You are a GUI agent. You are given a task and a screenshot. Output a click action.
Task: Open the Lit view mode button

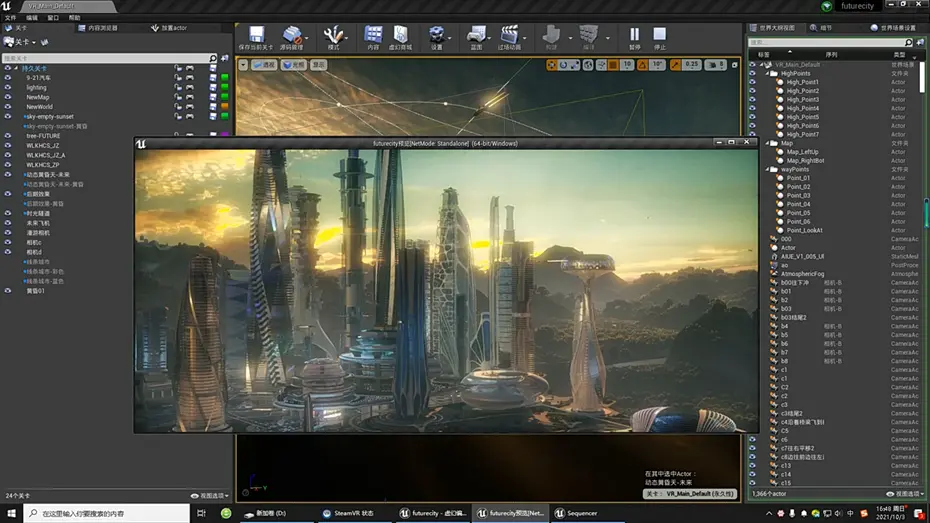point(294,65)
